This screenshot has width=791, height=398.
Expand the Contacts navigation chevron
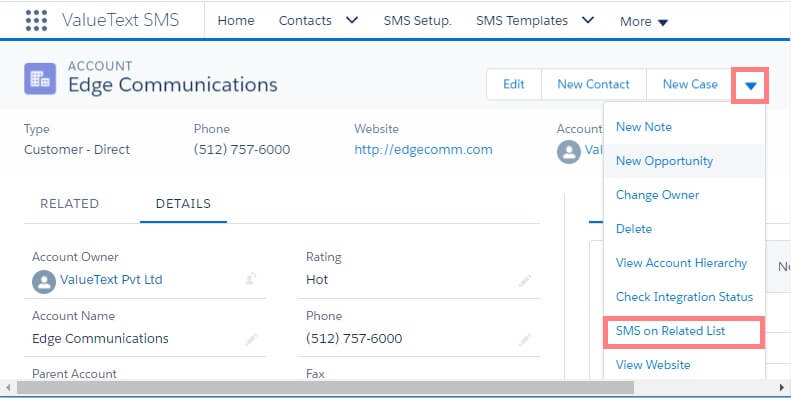pyautogui.click(x=352, y=20)
